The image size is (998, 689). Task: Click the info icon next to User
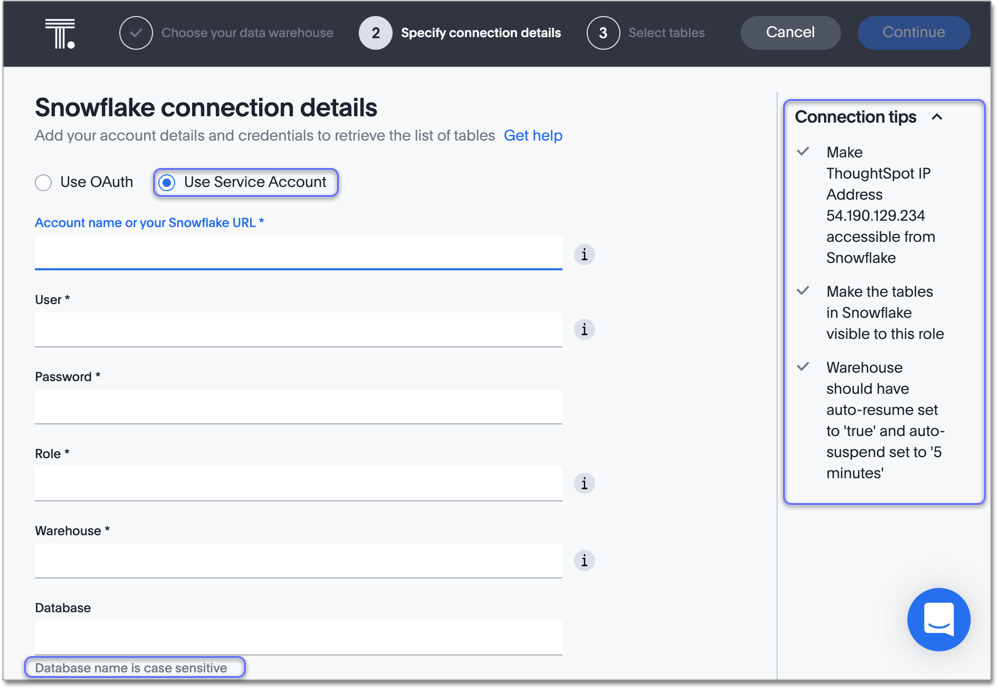click(x=584, y=329)
